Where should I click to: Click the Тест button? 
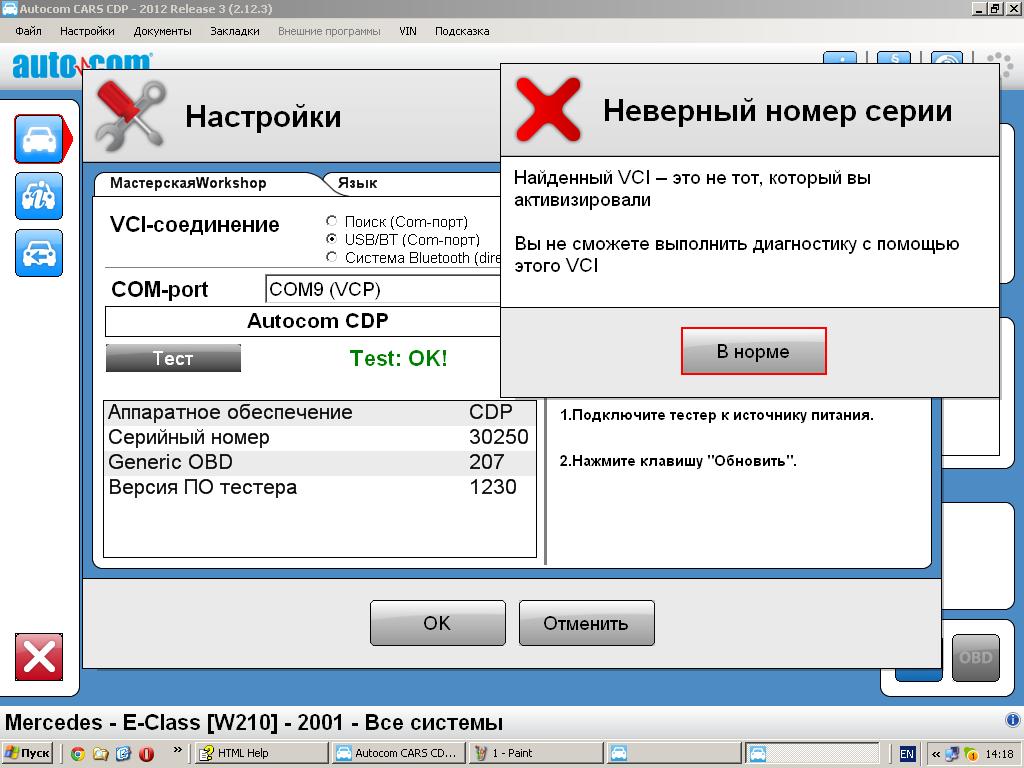point(173,359)
